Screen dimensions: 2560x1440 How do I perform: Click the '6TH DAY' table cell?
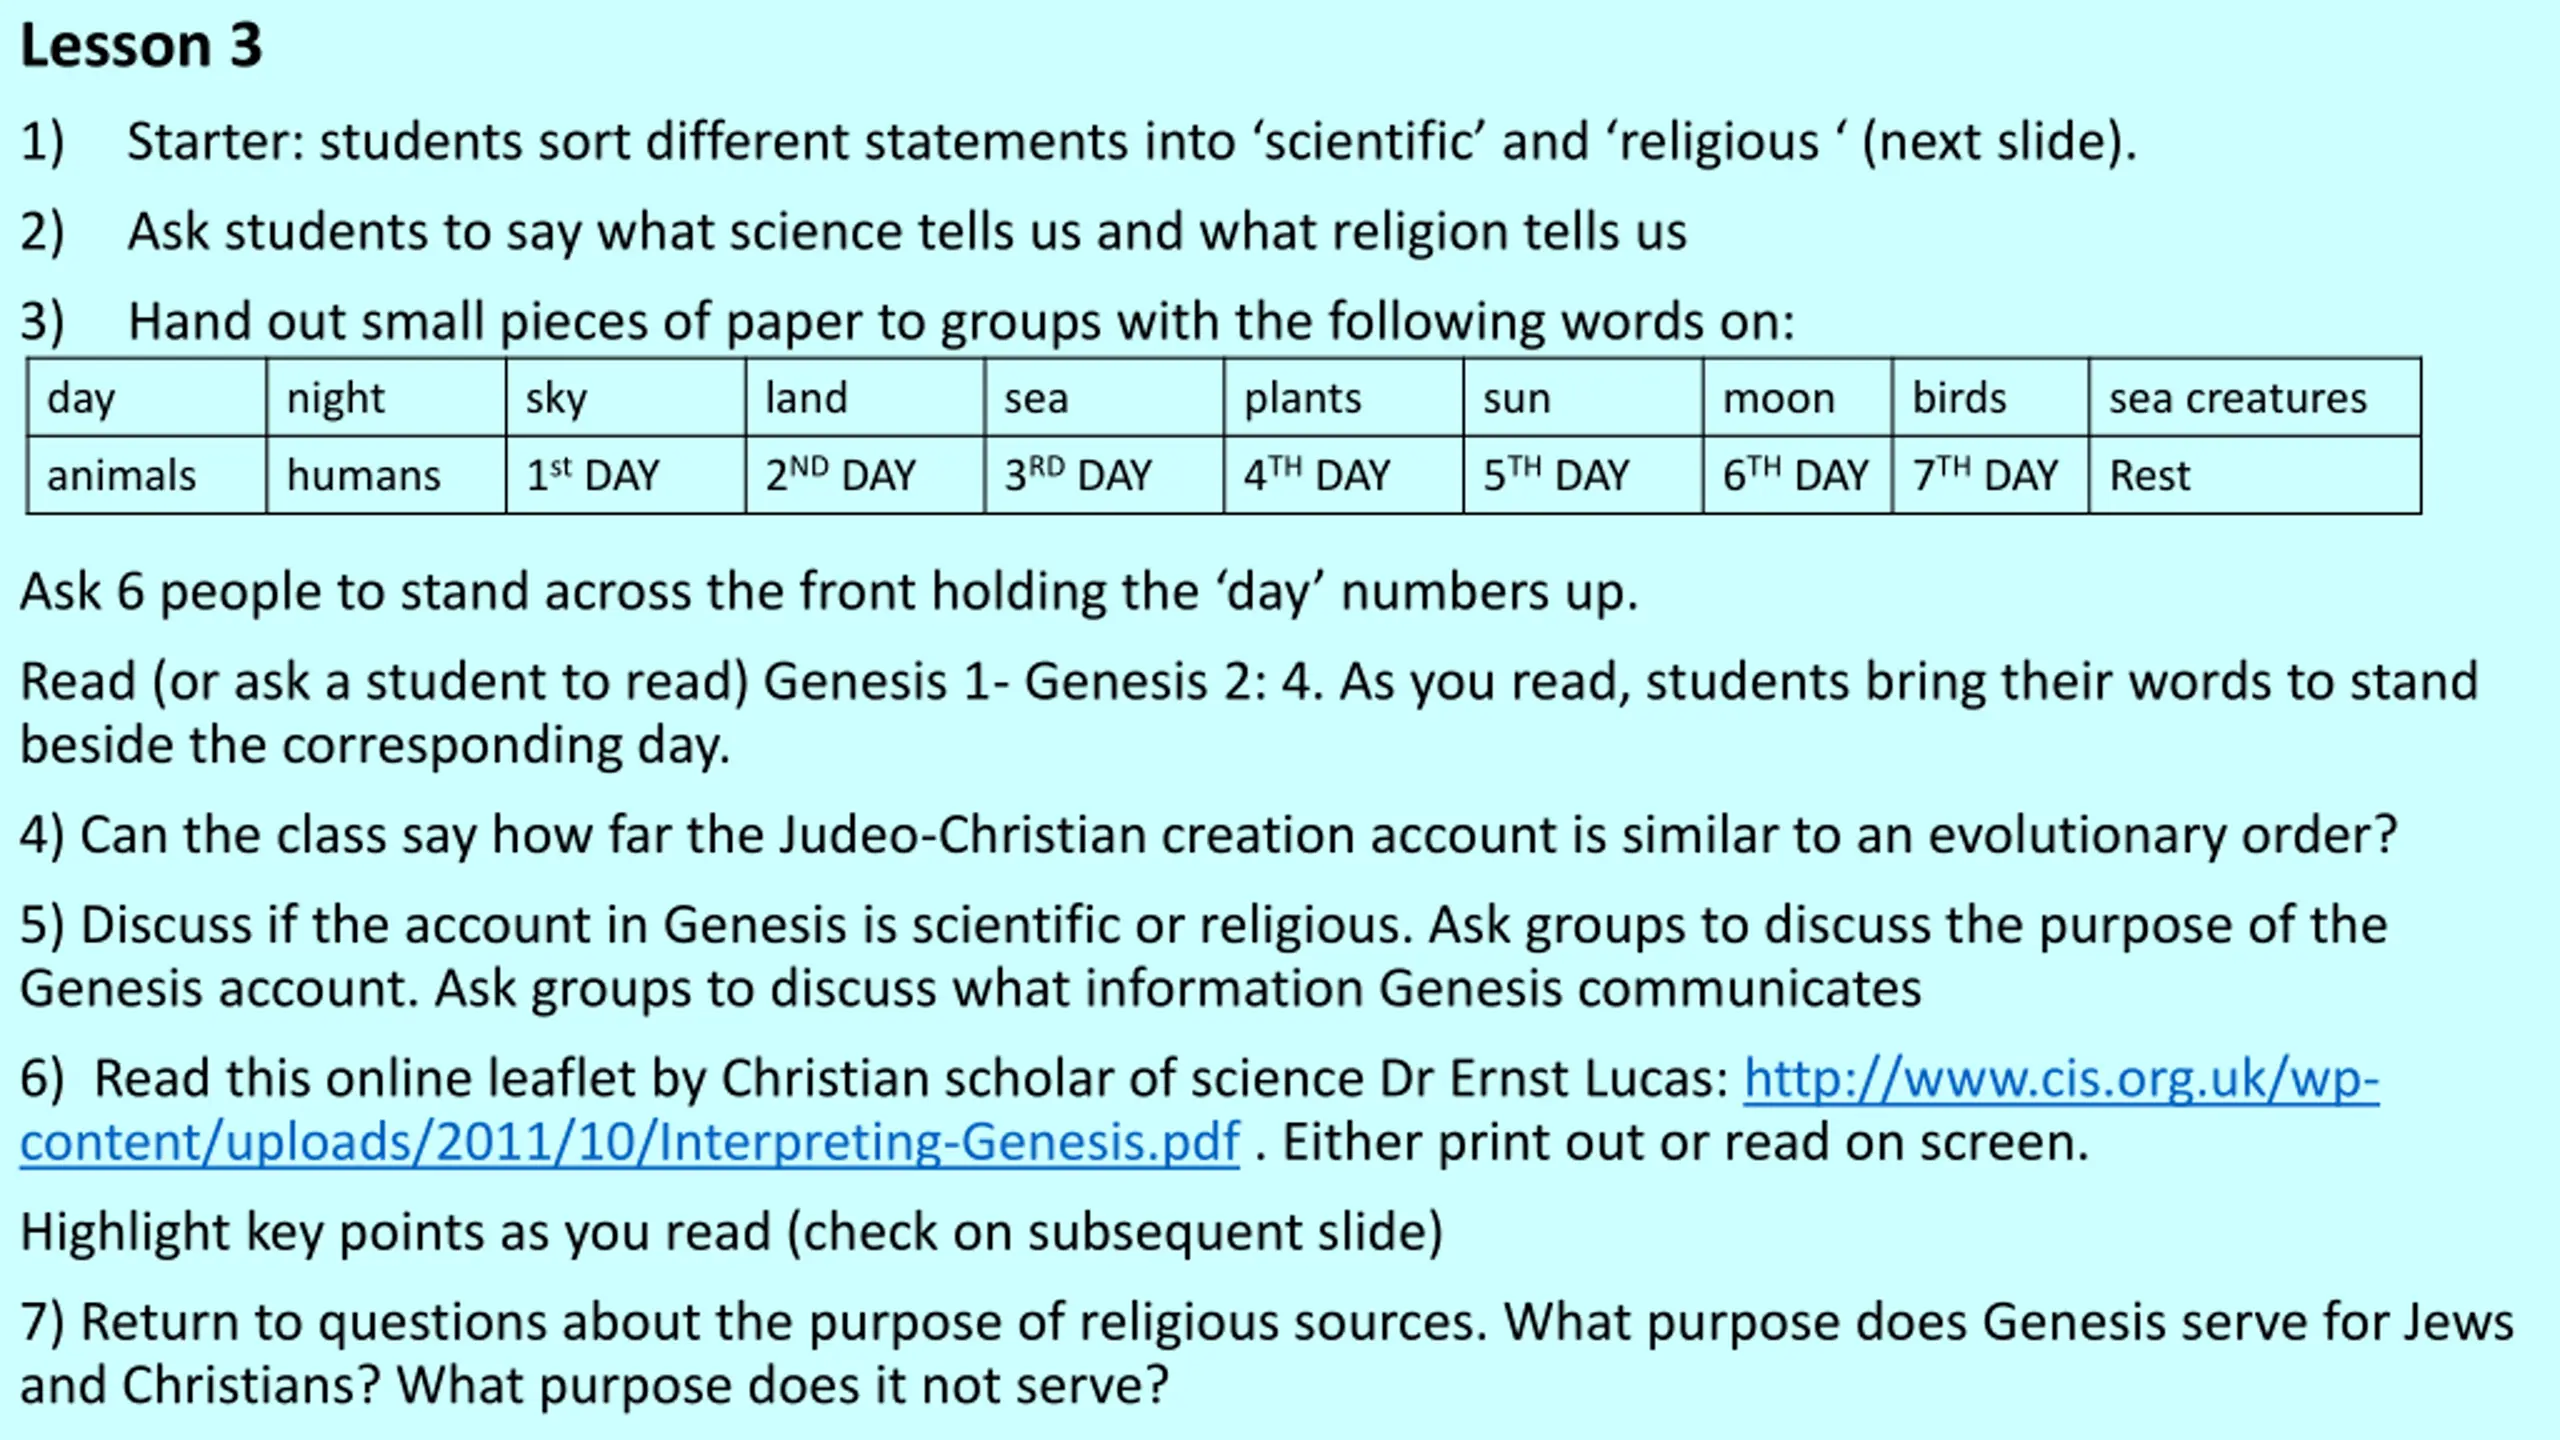(x=1798, y=475)
